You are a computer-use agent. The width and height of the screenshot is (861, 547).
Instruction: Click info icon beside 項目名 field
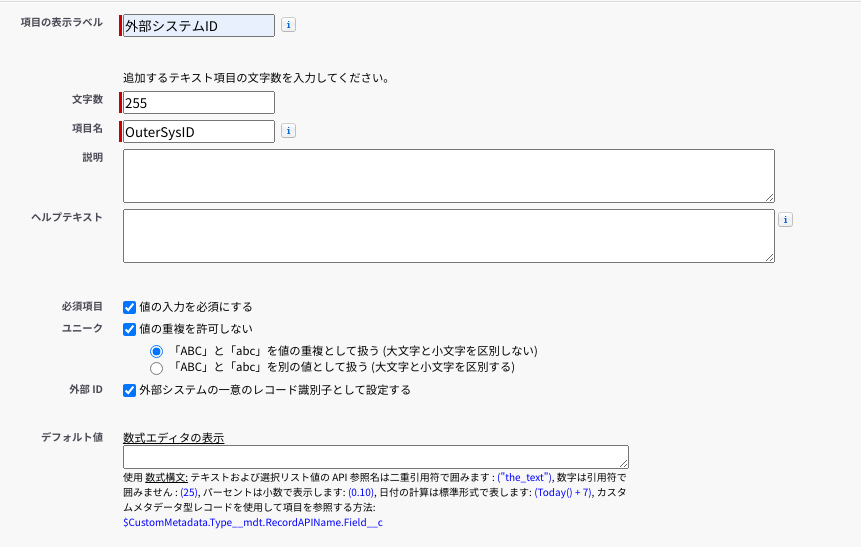(x=288, y=131)
